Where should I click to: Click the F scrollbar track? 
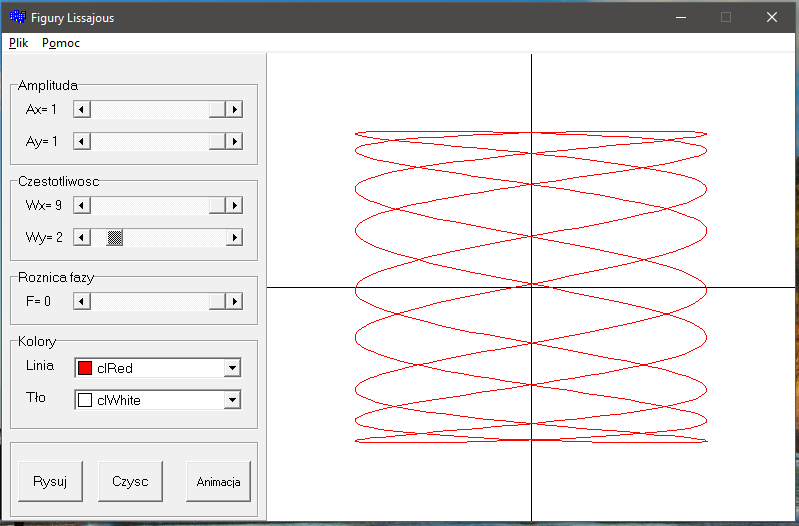click(150, 301)
